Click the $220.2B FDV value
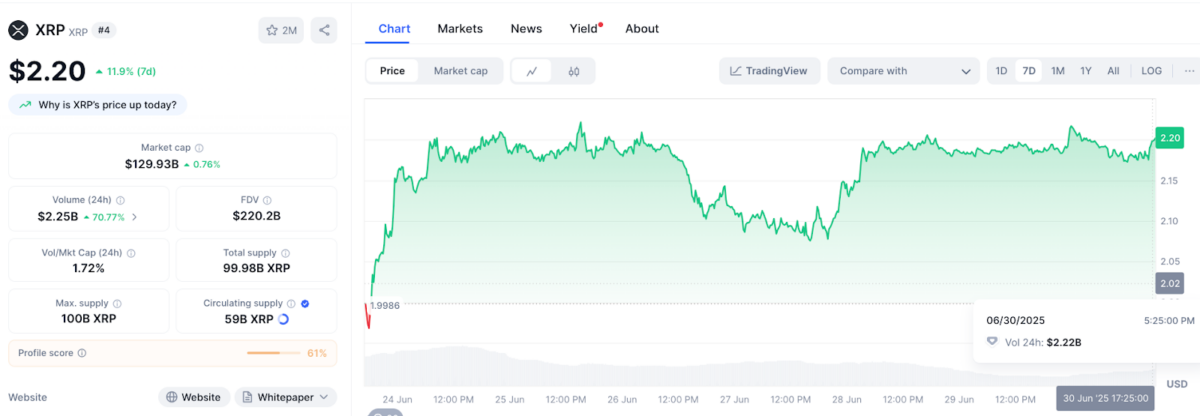The image size is (1200, 416). [257, 215]
